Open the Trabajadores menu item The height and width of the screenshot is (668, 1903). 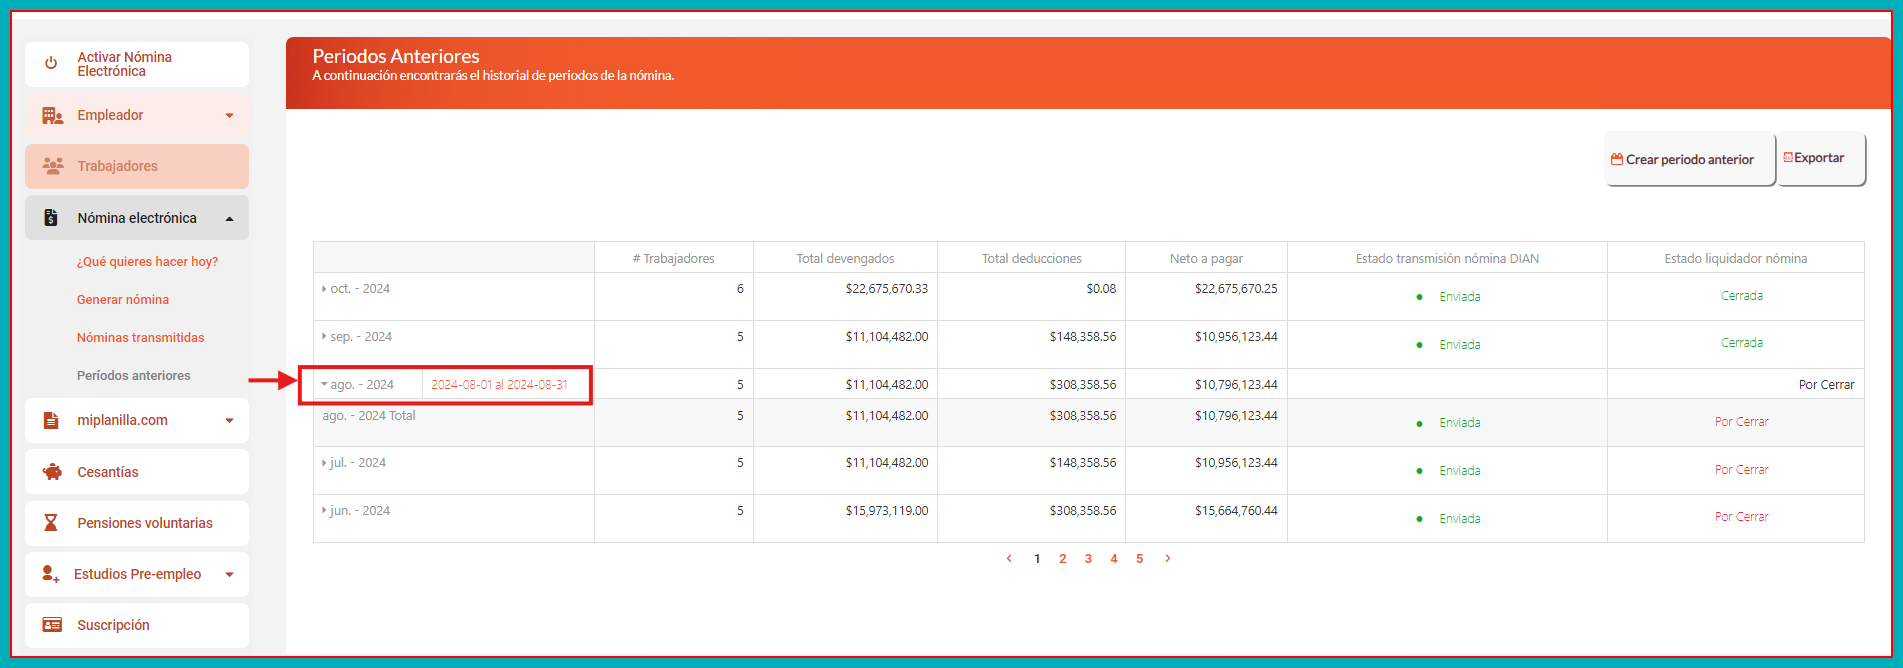coord(137,166)
